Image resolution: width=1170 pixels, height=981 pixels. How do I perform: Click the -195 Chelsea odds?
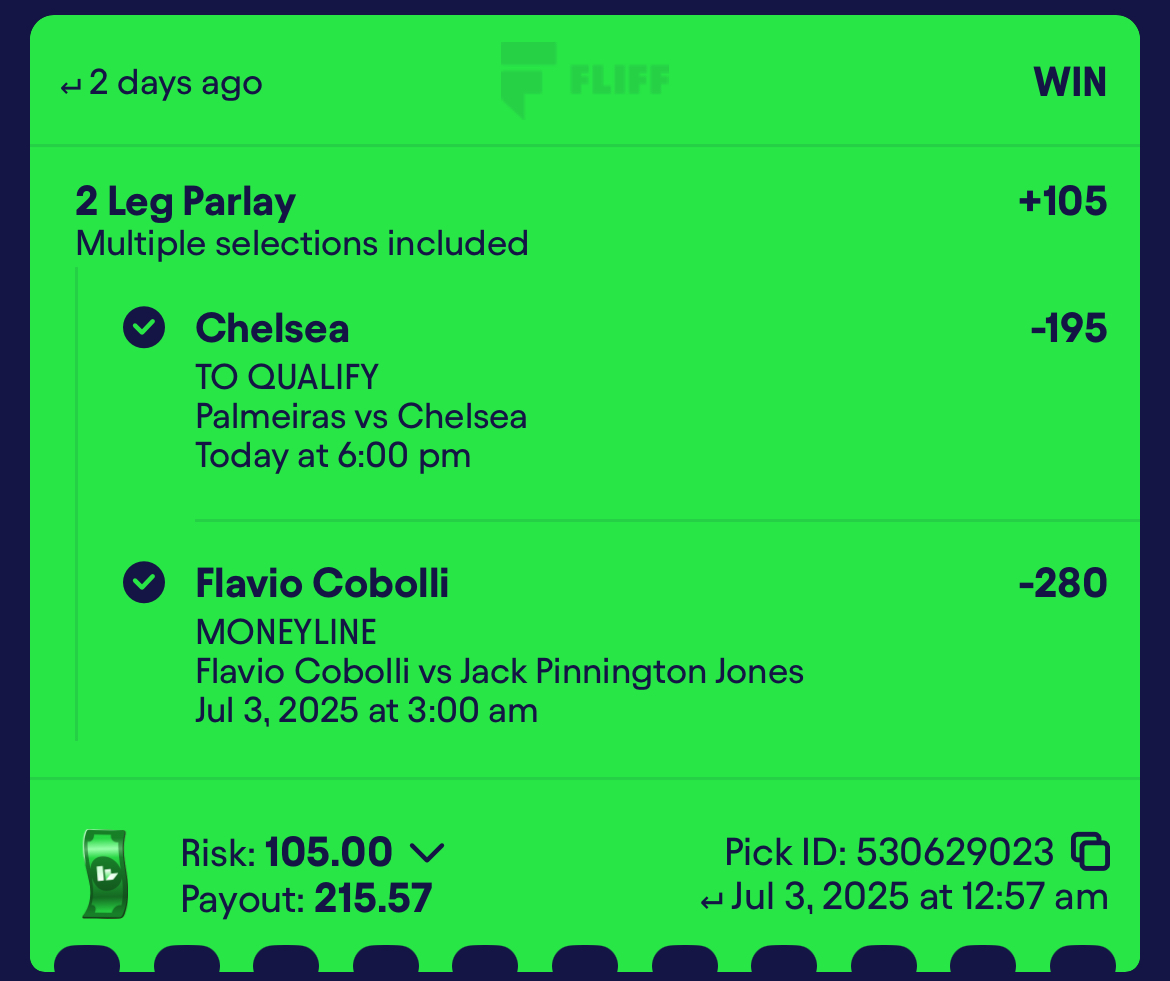[1069, 328]
